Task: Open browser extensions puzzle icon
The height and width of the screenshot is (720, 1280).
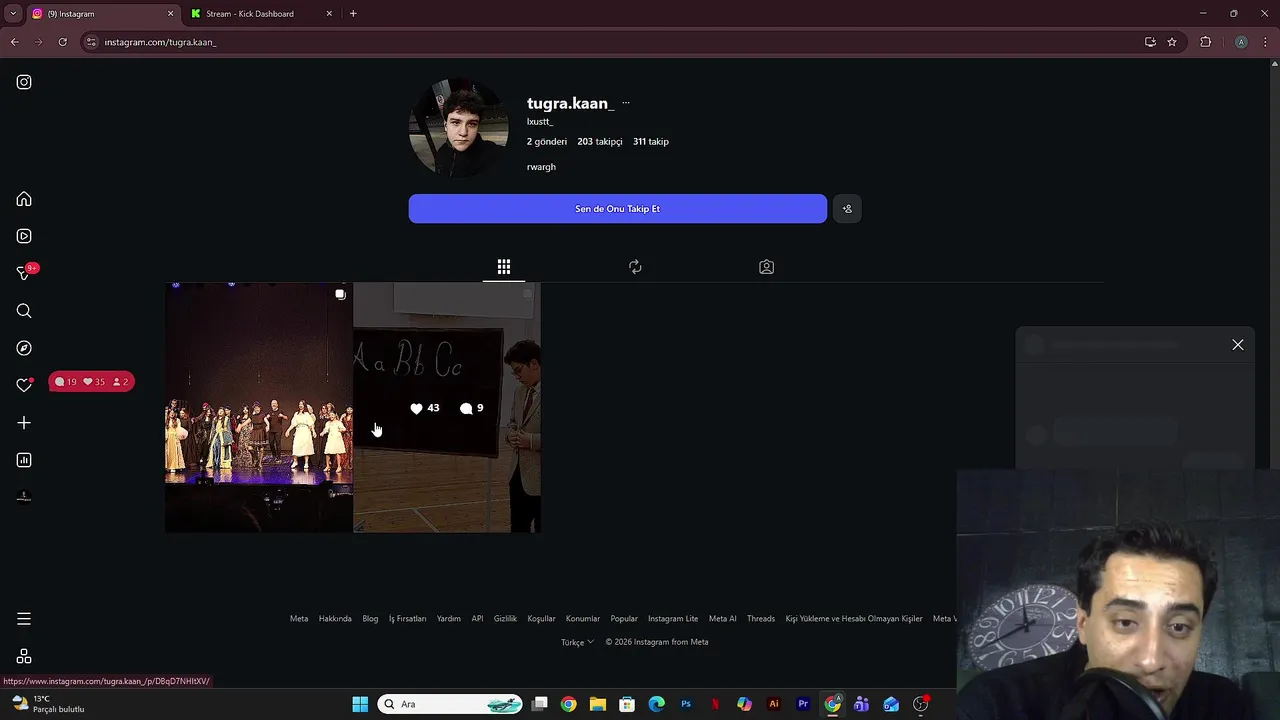Action: 1205,42
